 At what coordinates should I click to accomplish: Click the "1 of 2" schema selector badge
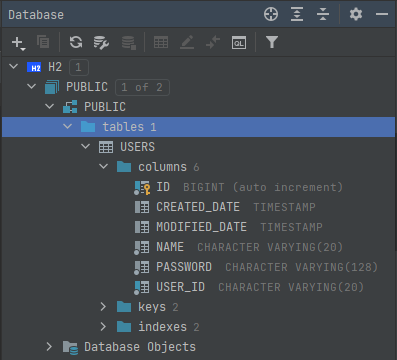tap(142, 87)
